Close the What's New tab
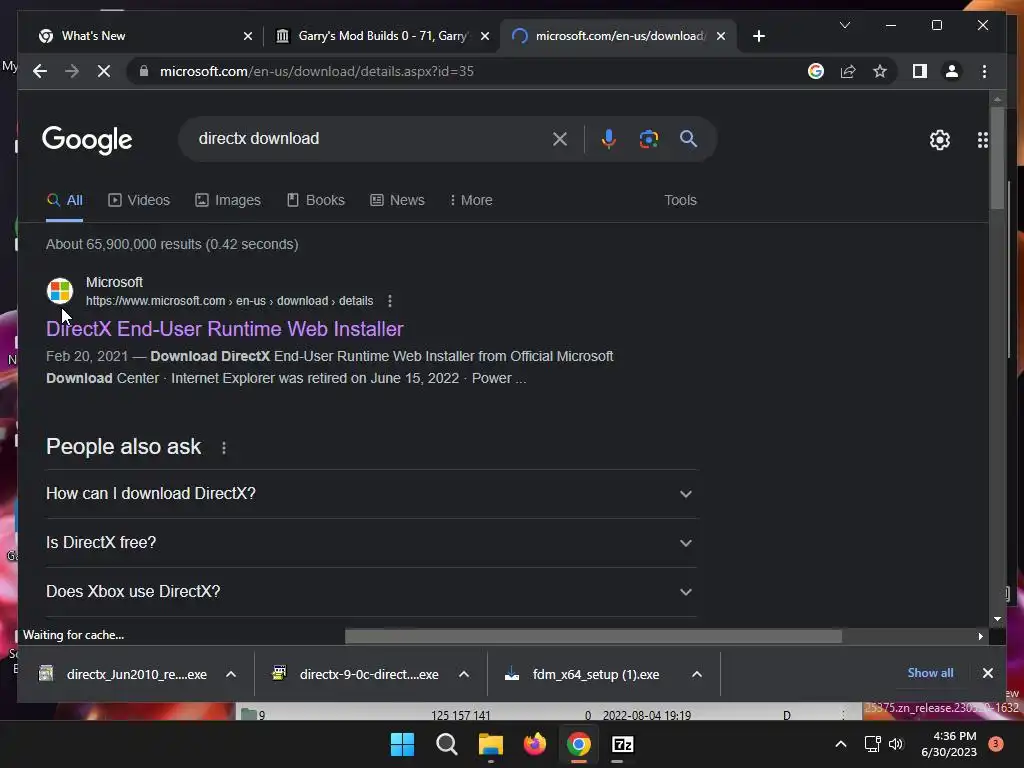1024x768 pixels. [x=248, y=36]
